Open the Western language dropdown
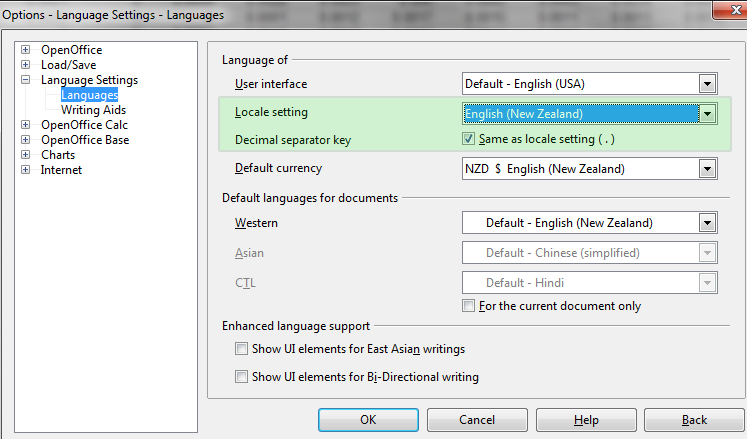 (x=707, y=223)
